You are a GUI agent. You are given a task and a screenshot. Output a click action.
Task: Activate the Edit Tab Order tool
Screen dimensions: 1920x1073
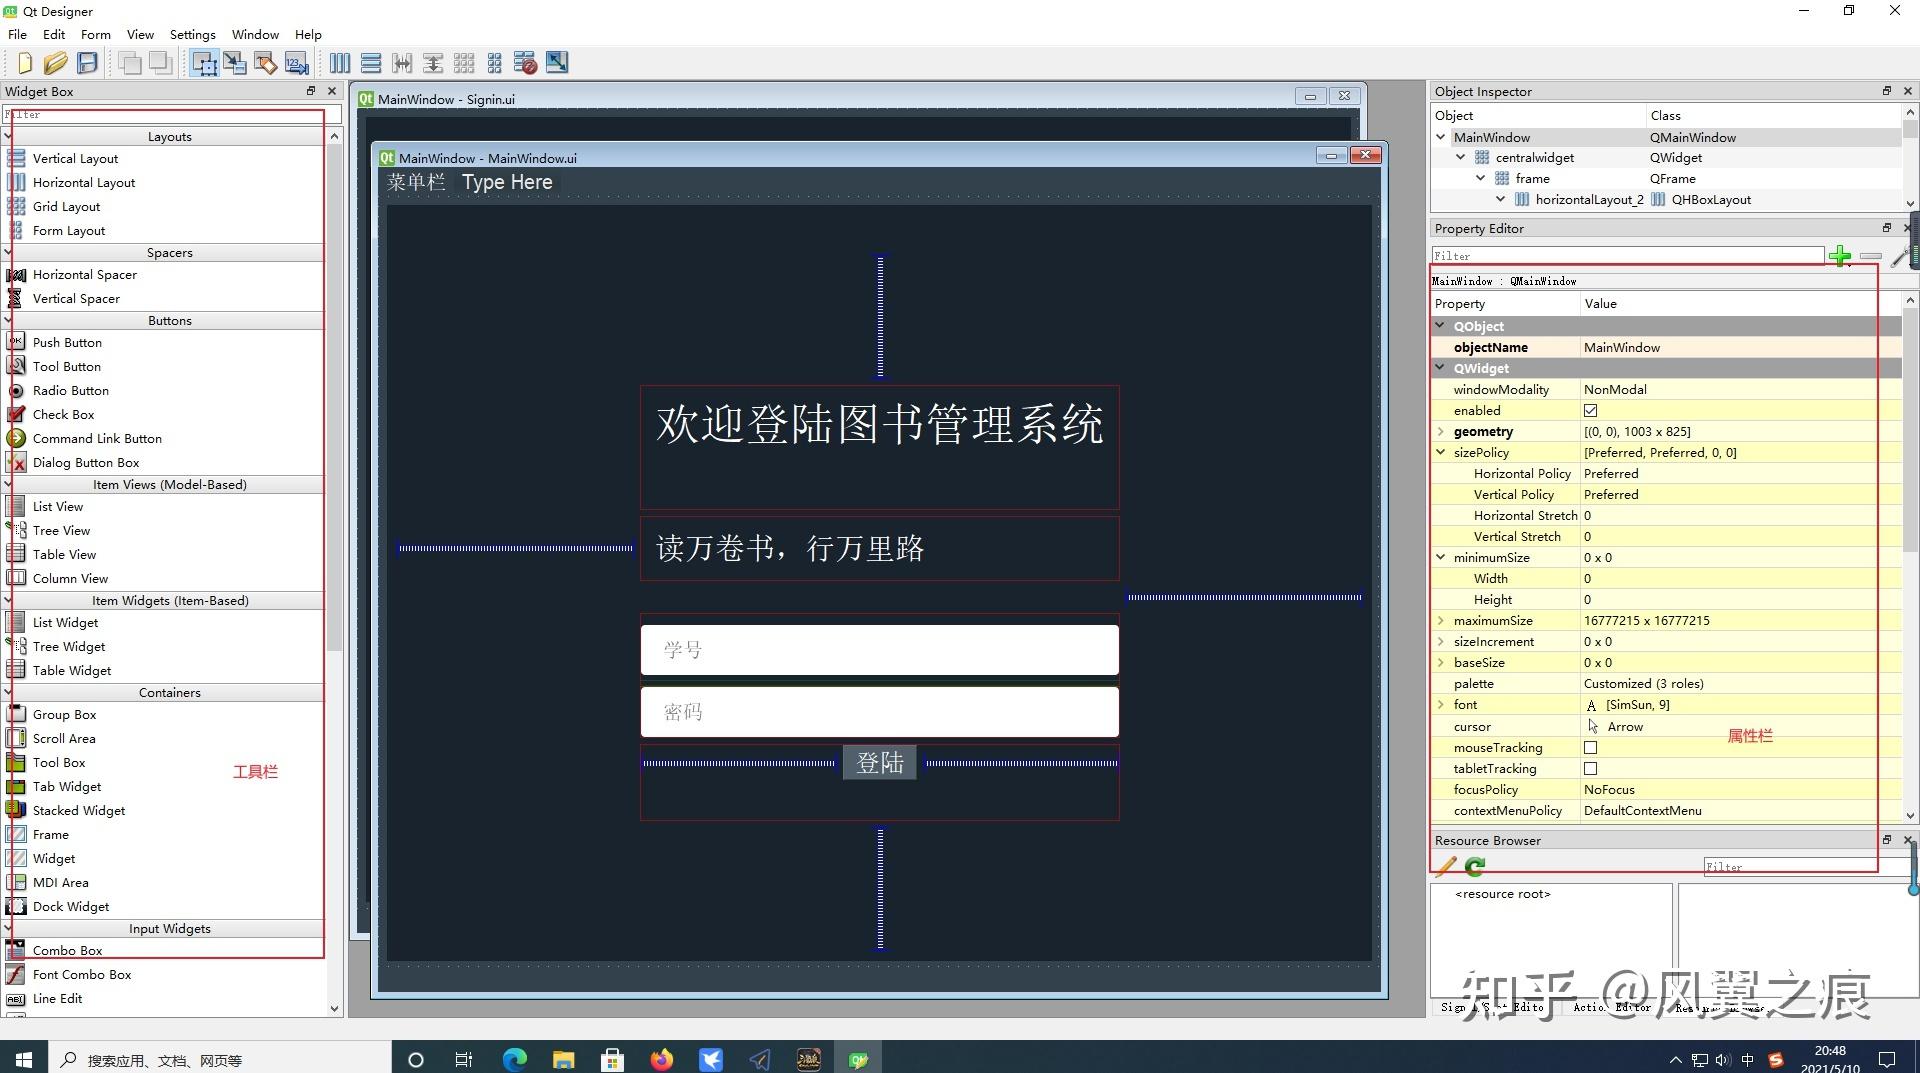pos(296,62)
